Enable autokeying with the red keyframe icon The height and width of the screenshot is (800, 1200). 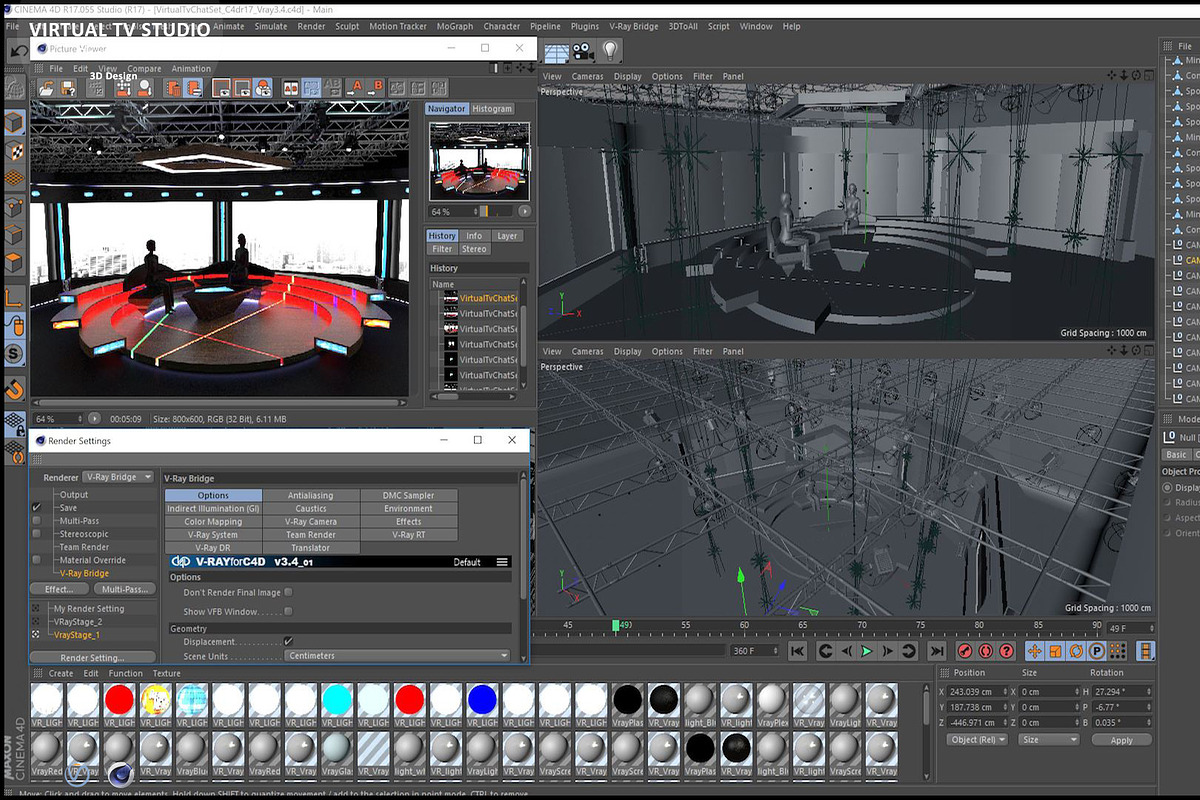985,650
